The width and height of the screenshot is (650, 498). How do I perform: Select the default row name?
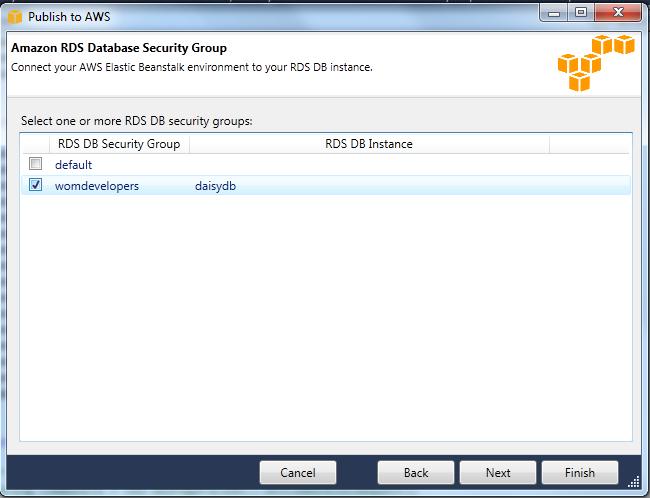point(73,165)
